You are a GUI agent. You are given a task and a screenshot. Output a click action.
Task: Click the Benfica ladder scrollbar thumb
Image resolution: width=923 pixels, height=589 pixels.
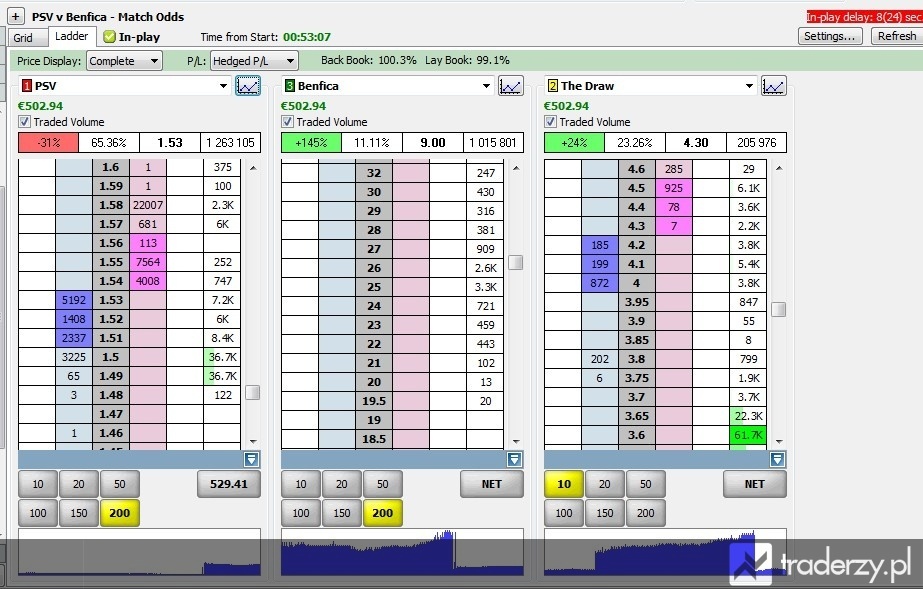pyautogui.click(x=516, y=262)
